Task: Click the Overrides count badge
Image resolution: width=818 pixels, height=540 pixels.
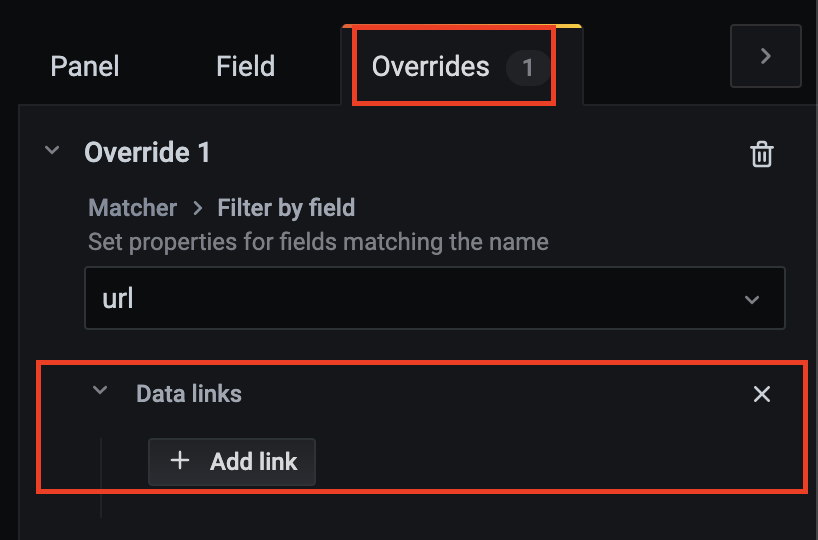Action: (528, 68)
